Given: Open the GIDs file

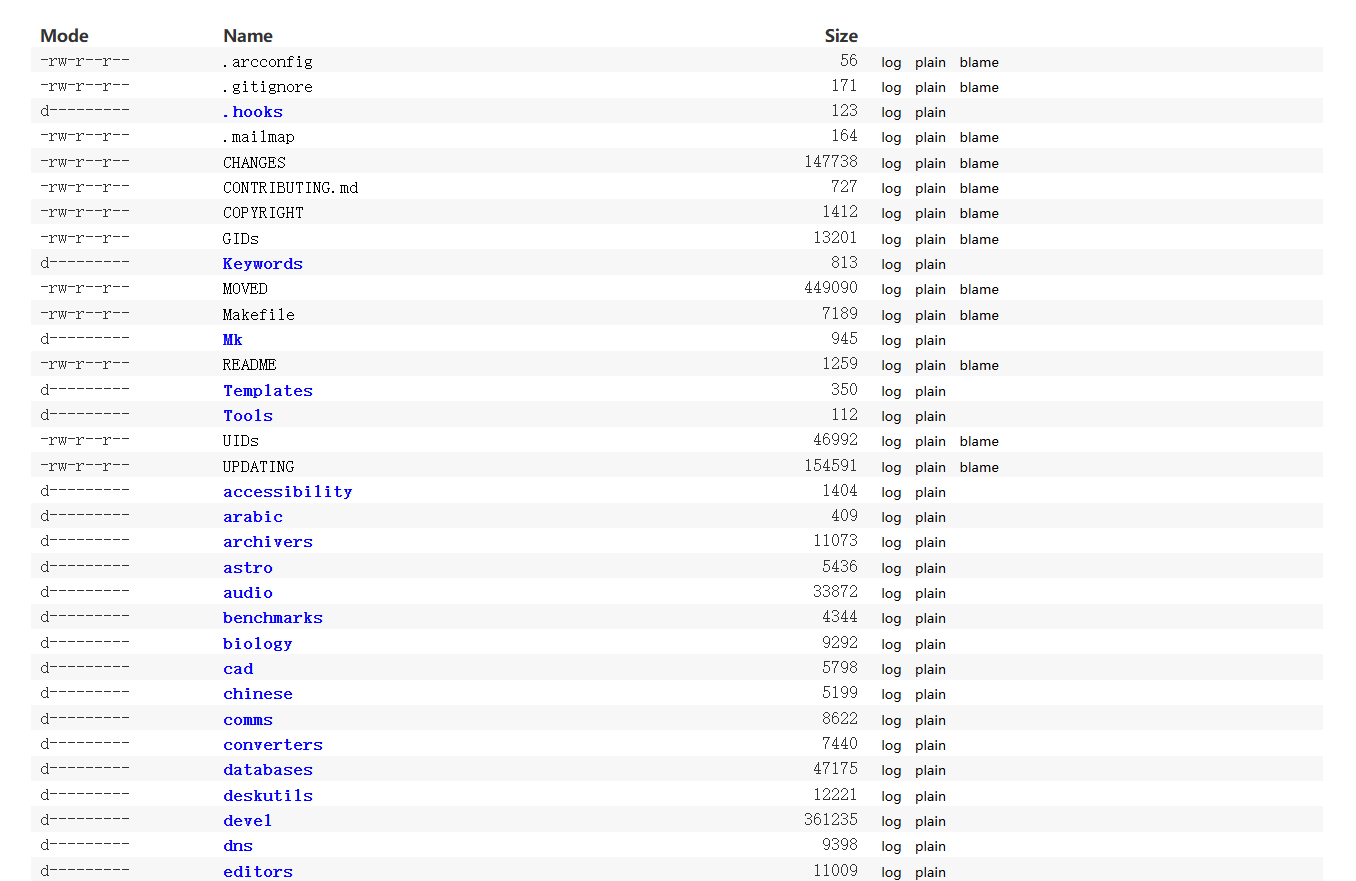Looking at the screenshot, I should tap(240, 239).
